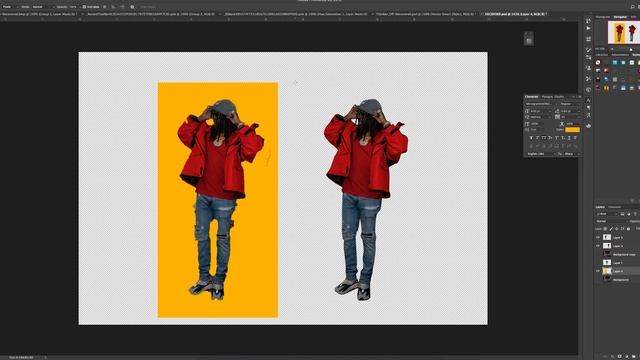Open the Character 'A' icon in the dock

(x=589, y=100)
